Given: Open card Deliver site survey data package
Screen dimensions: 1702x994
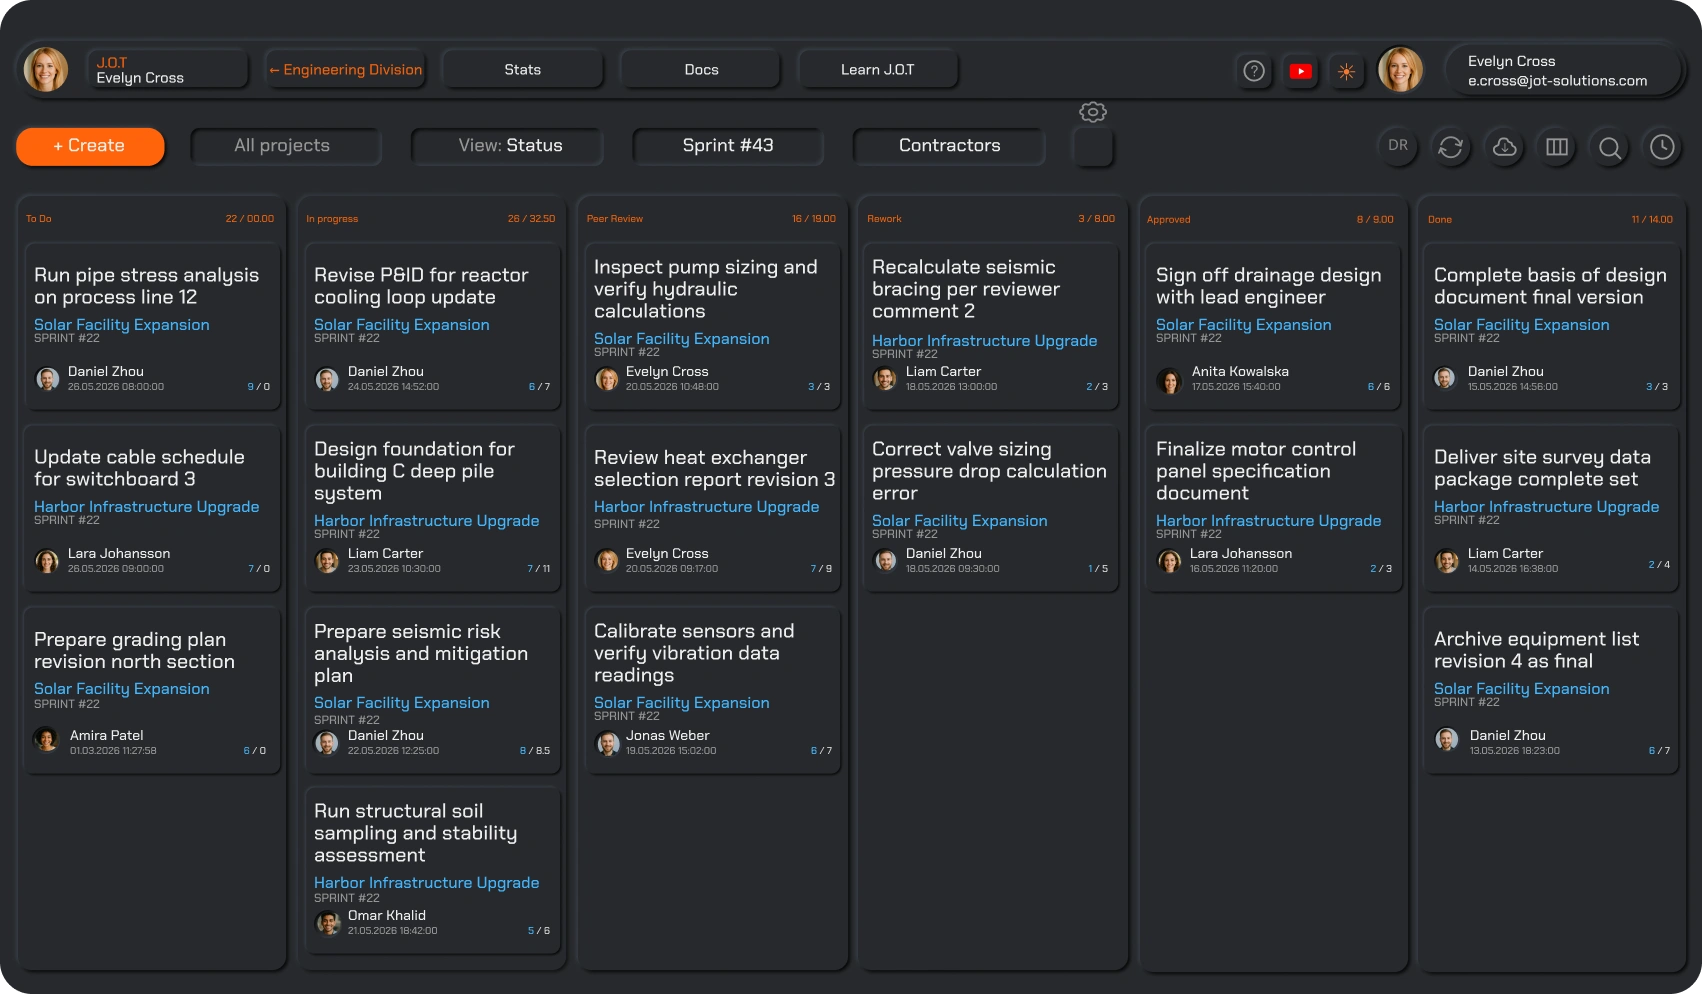Looking at the screenshot, I should pyautogui.click(x=1551, y=509).
